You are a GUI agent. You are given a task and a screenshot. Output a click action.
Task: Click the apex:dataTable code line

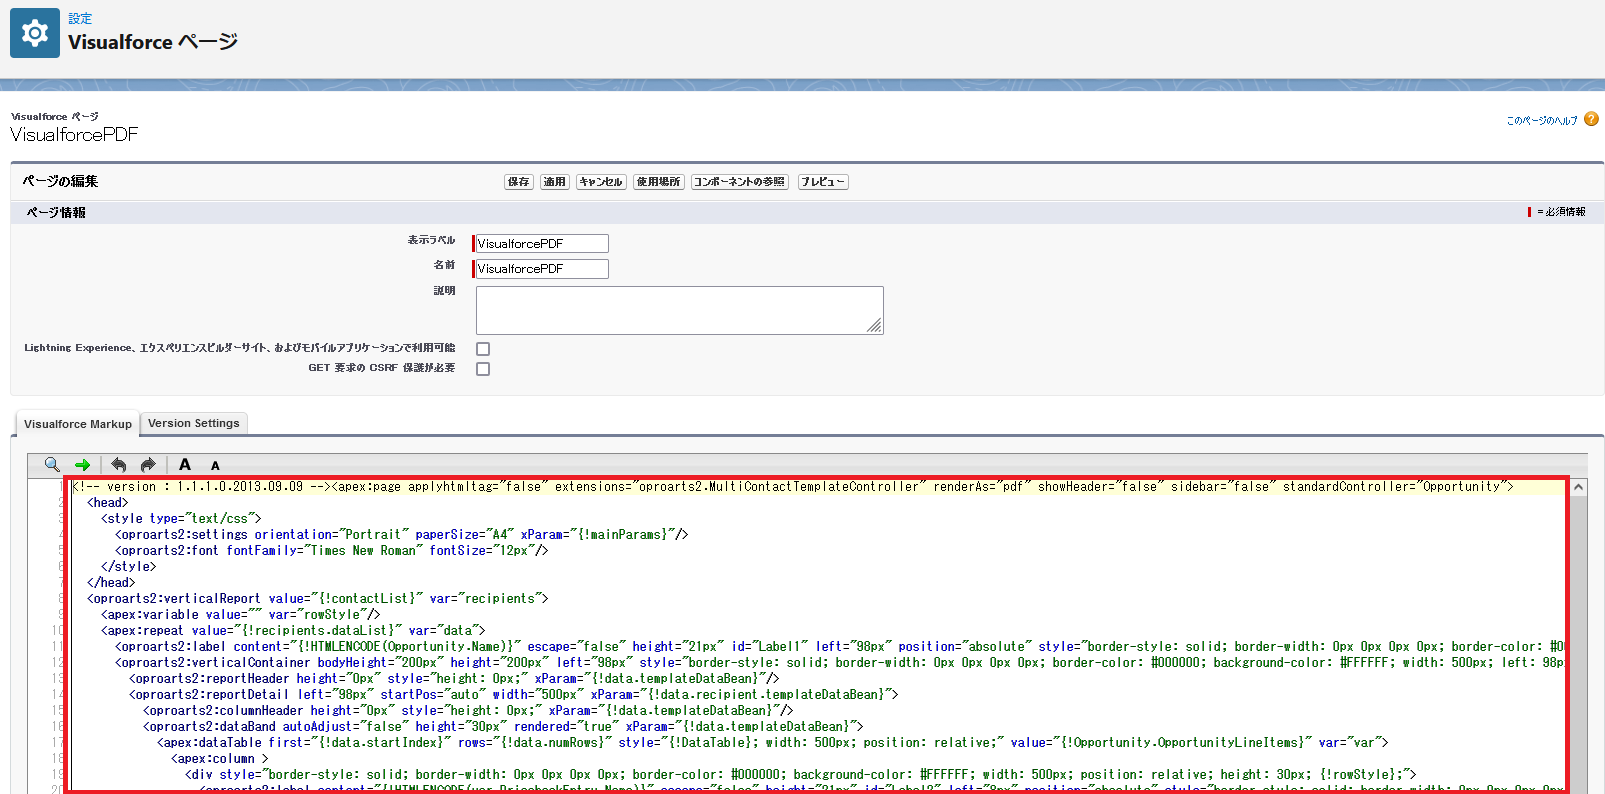(x=773, y=743)
